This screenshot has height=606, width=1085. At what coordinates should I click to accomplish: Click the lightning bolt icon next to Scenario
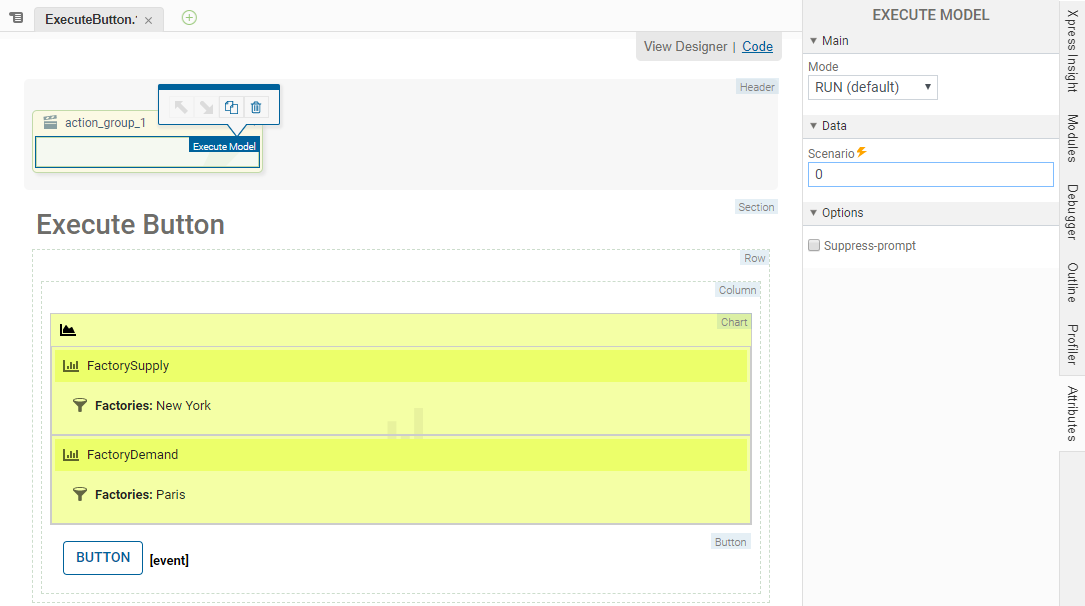pyautogui.click(x=862, y=153)
